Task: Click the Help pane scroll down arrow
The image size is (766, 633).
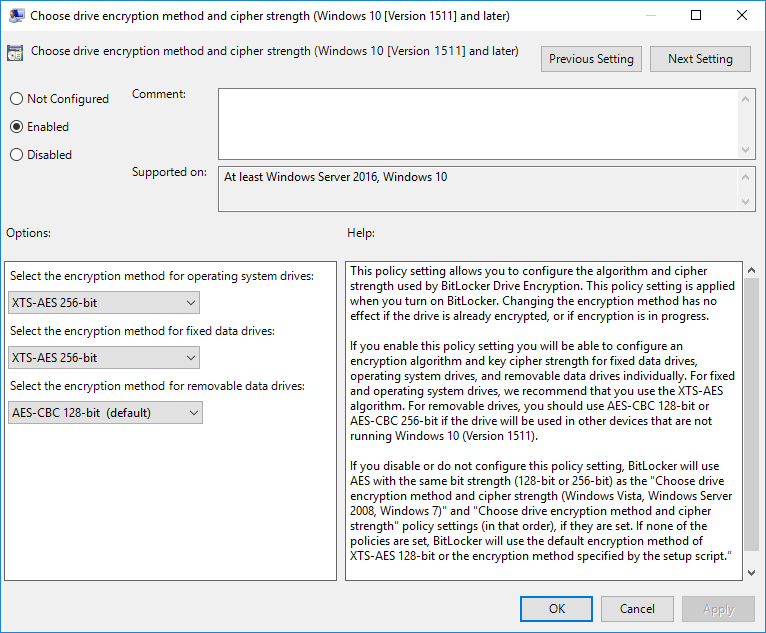Action: [x=751, y=571]
